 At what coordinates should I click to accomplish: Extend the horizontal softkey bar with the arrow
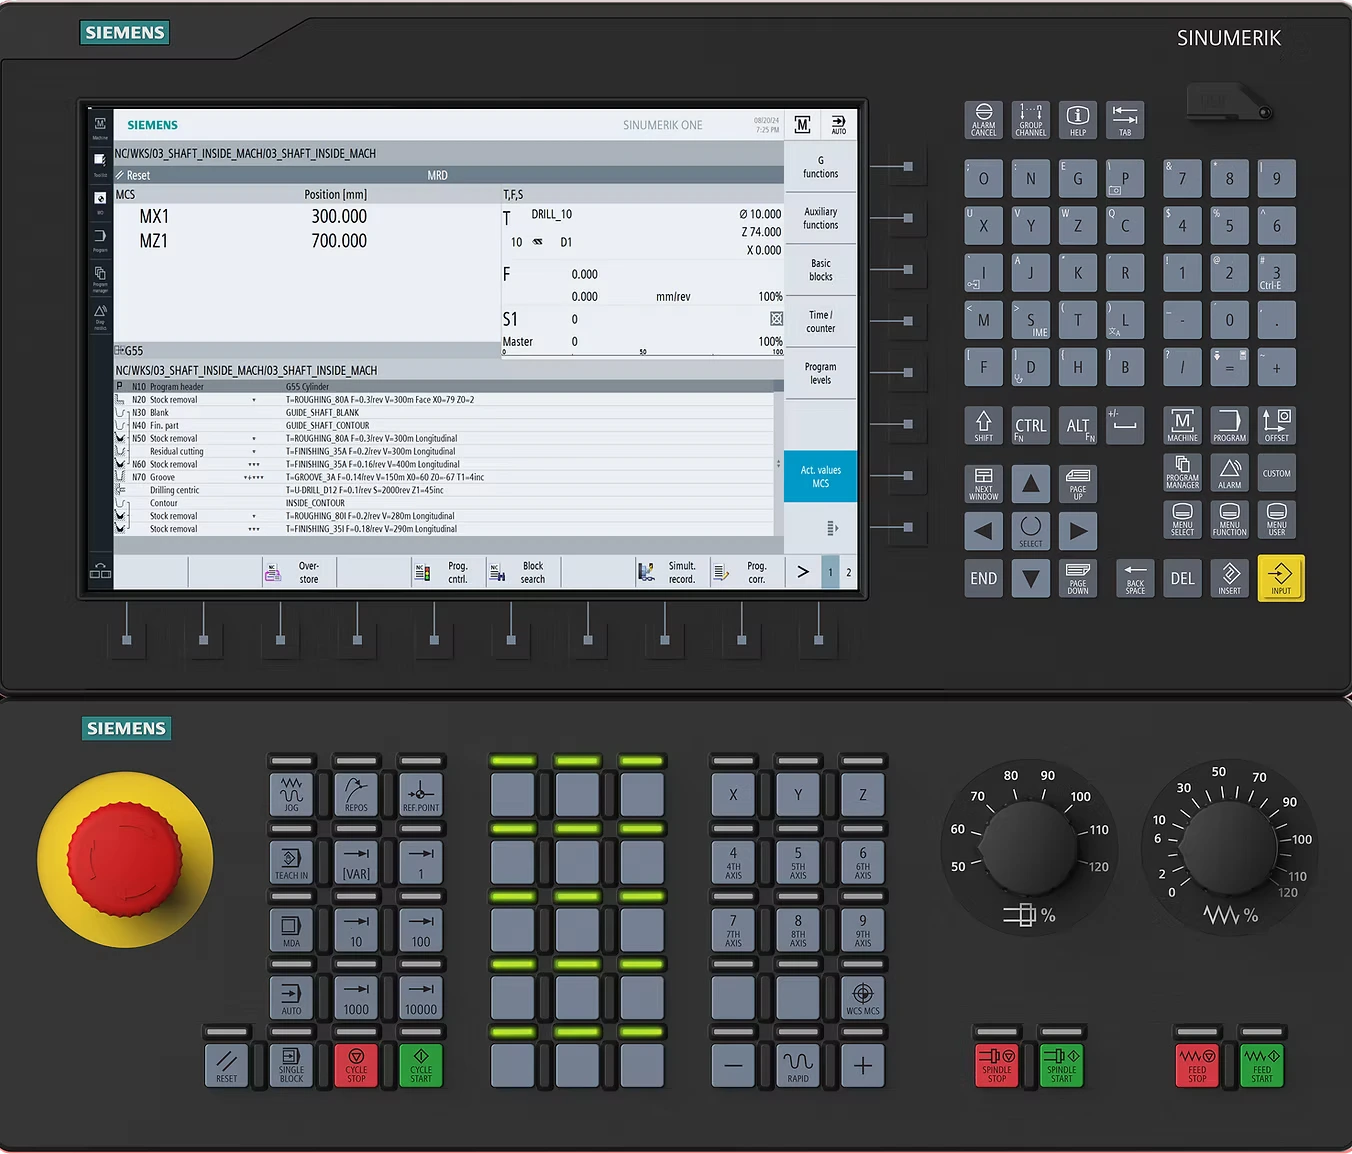coord(803,572)
